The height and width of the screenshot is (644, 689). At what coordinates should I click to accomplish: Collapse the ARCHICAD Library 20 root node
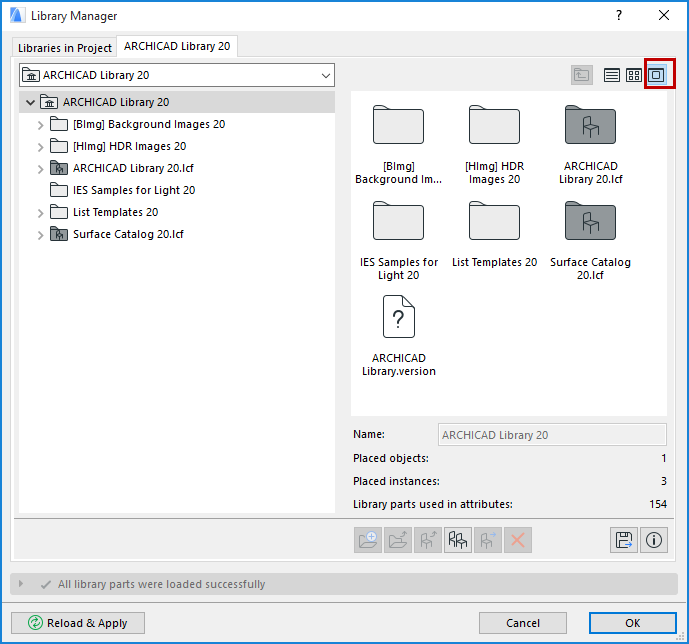click(x=30, y=102)
